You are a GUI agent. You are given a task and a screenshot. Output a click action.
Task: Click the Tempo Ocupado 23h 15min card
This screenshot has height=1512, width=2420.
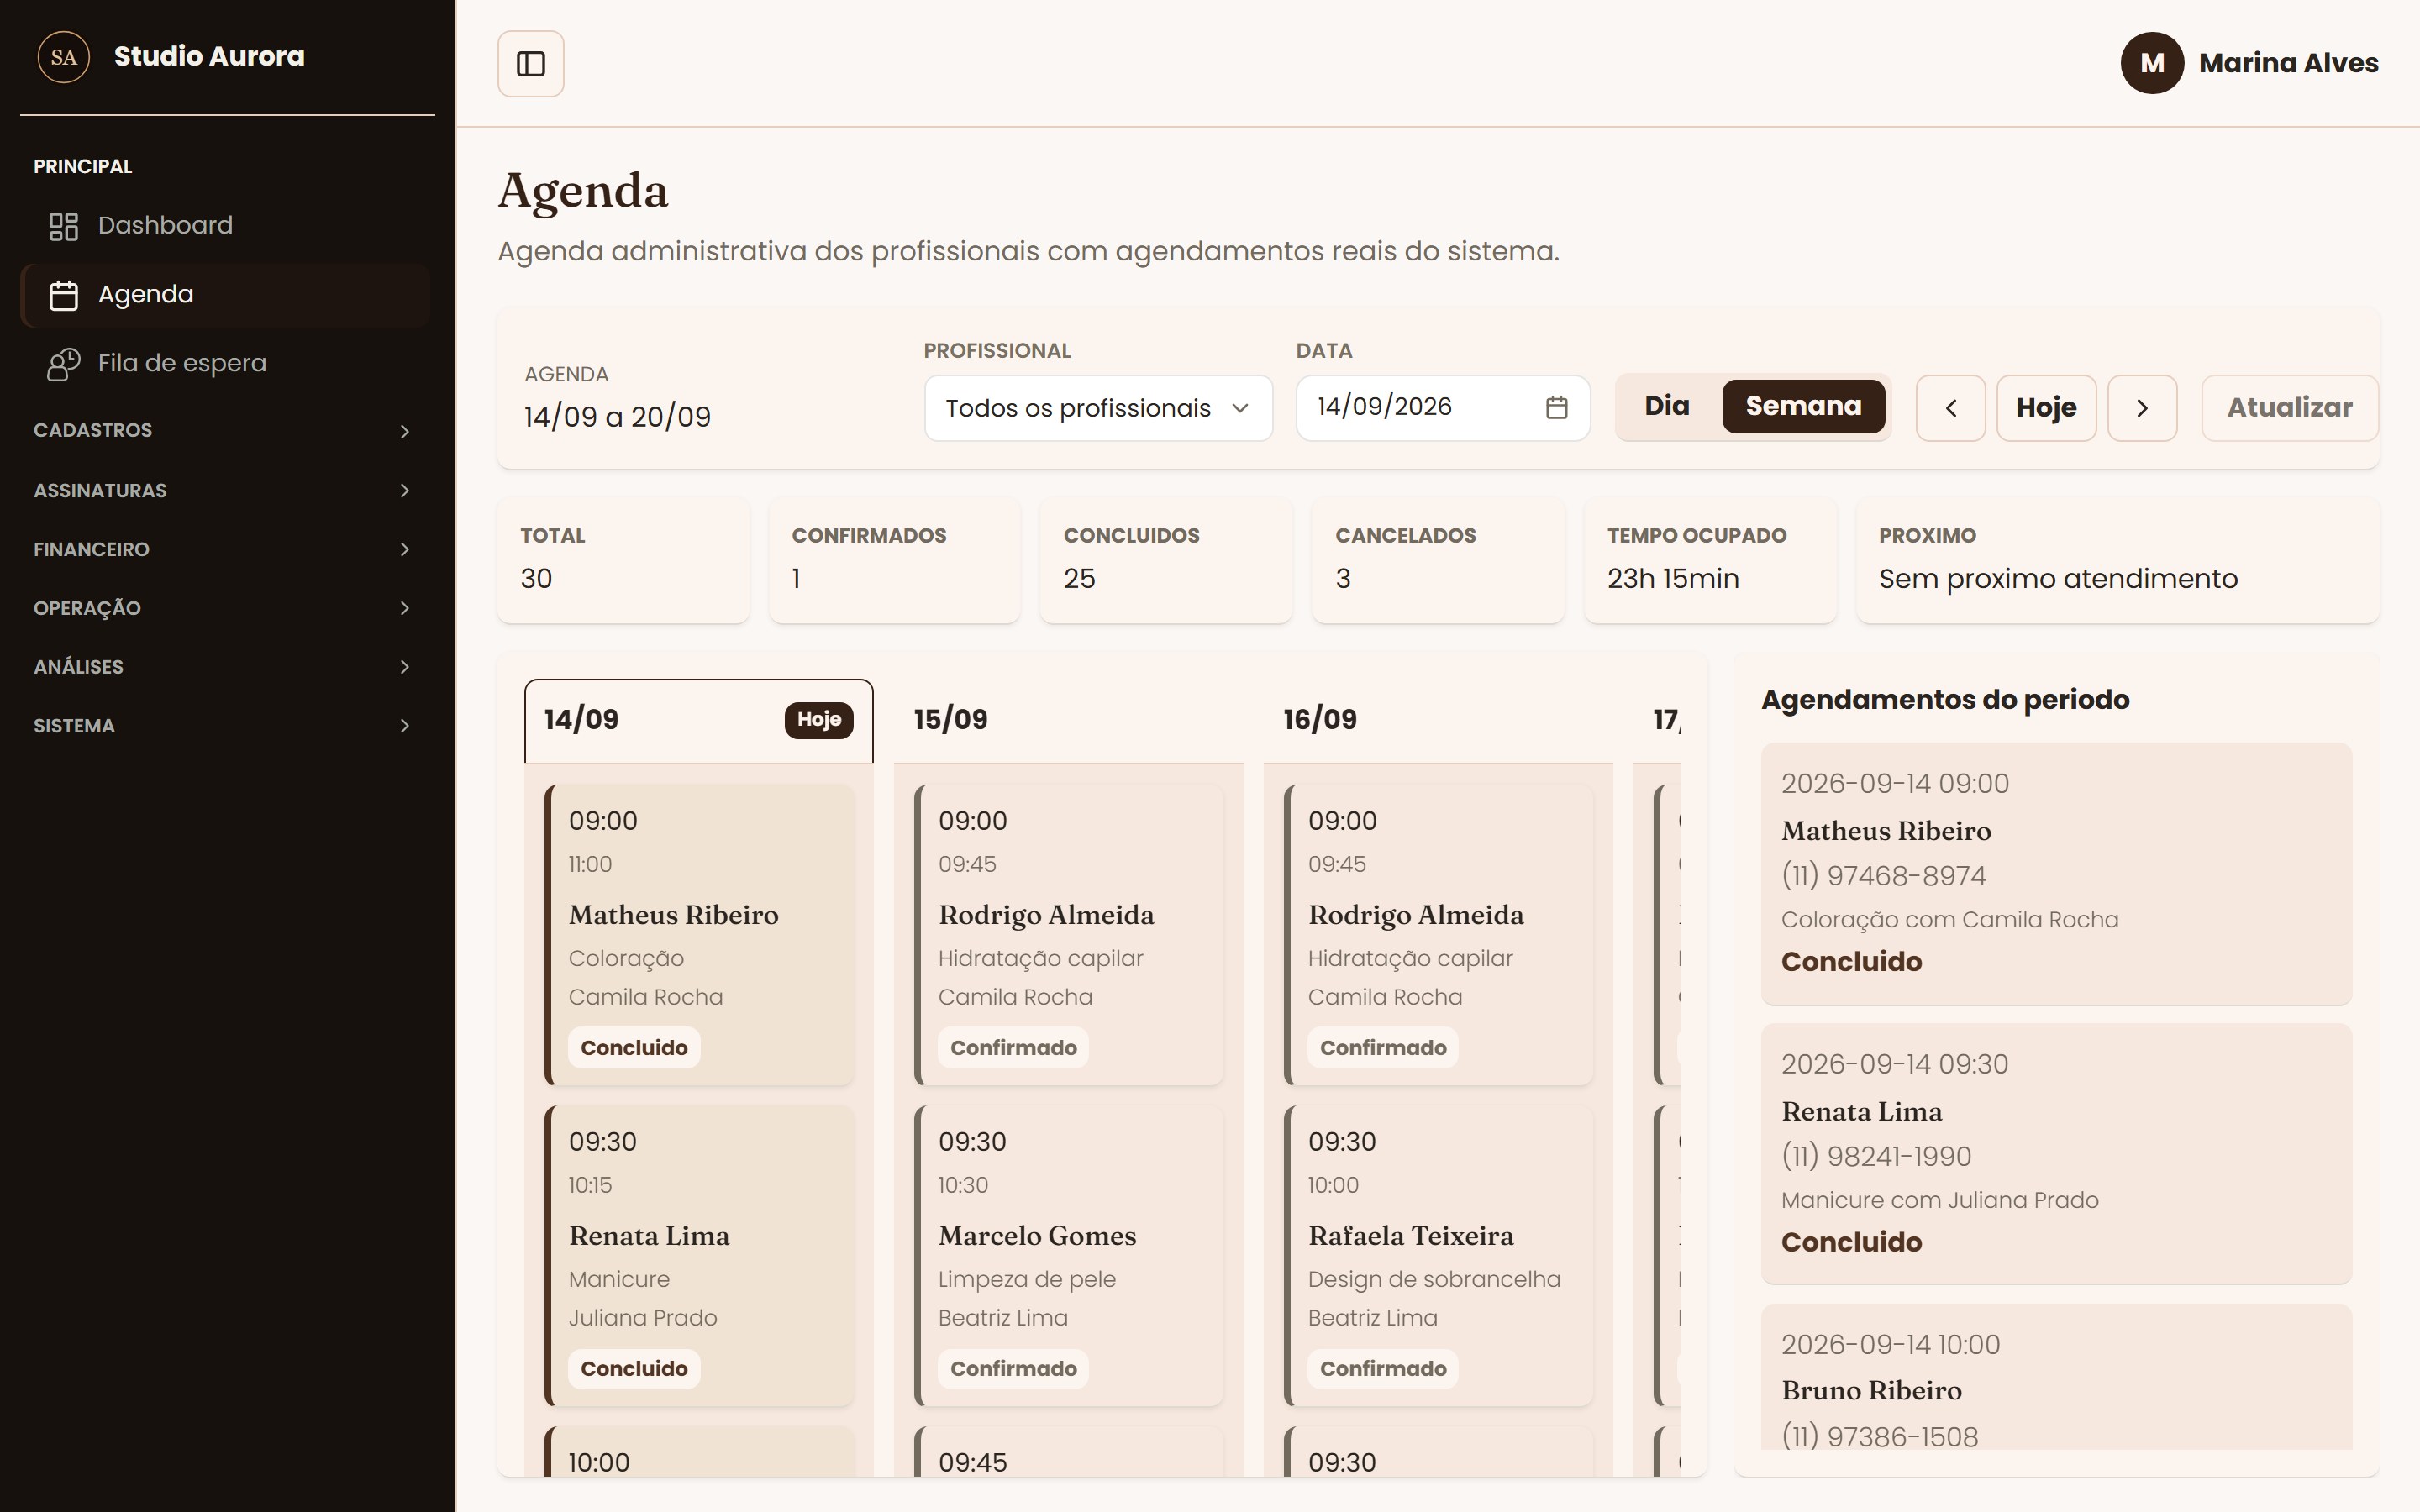1710,561
